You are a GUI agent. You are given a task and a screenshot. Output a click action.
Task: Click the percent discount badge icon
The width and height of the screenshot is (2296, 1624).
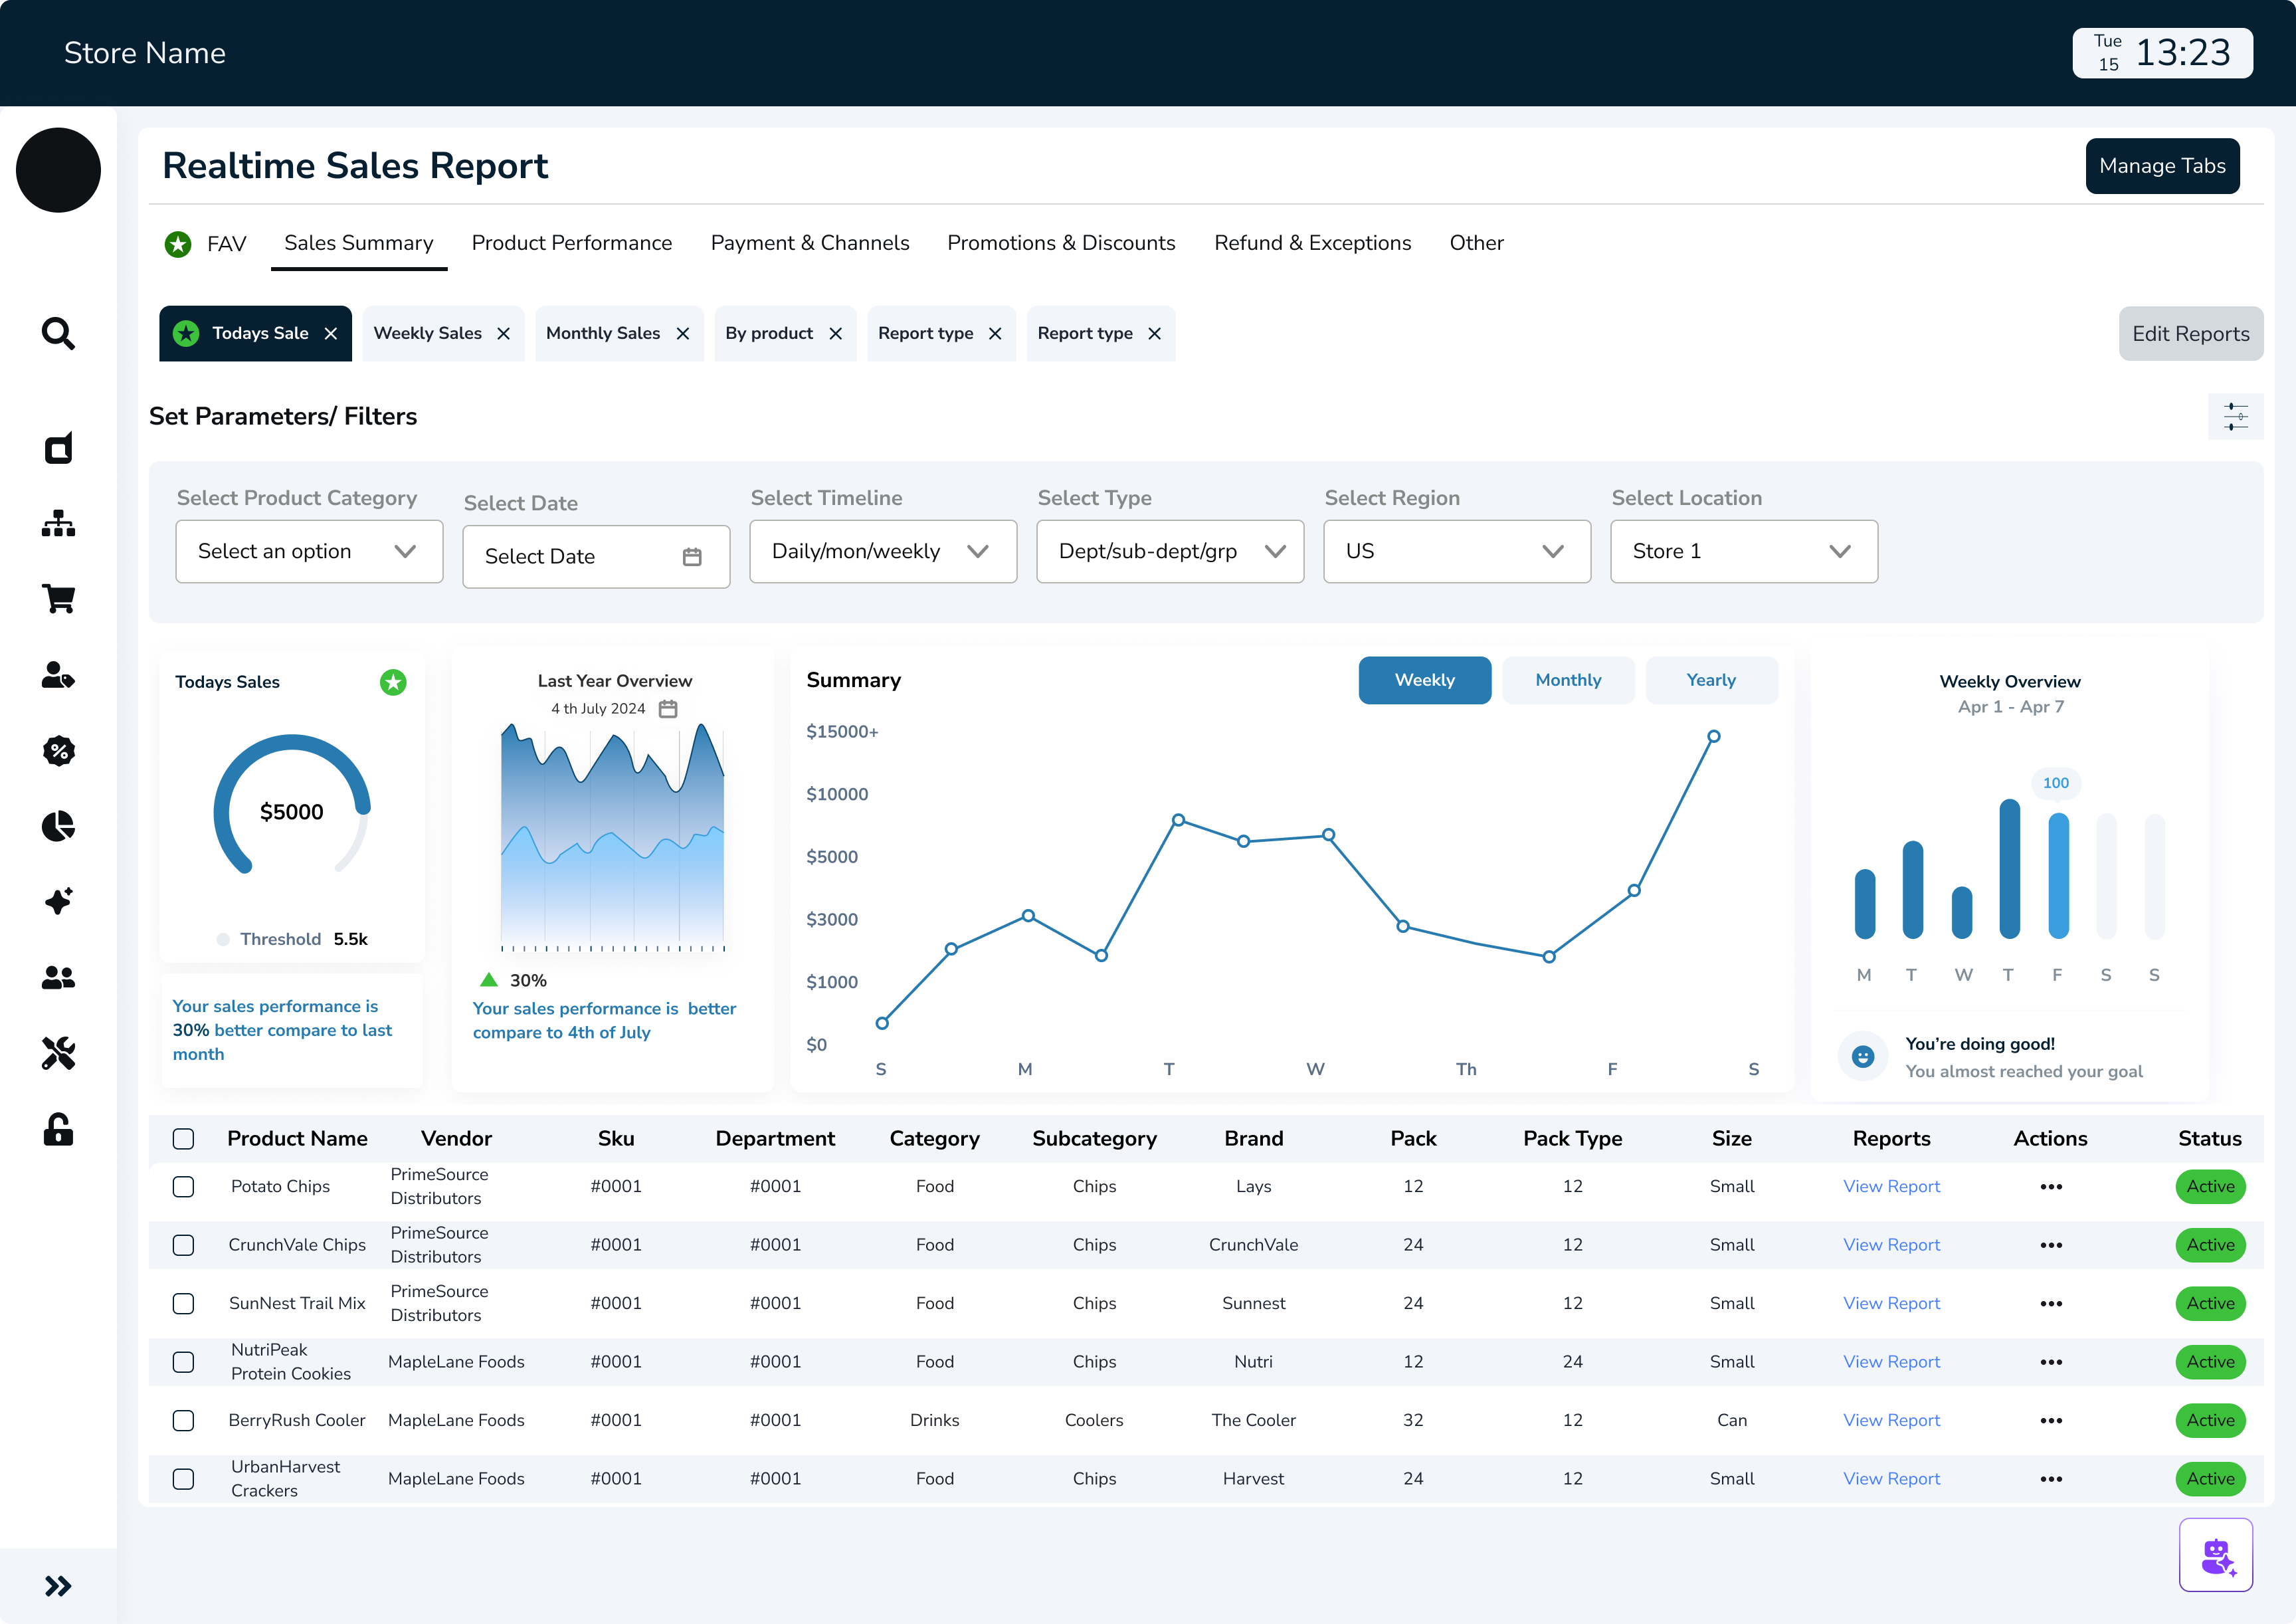click(58, 751)
